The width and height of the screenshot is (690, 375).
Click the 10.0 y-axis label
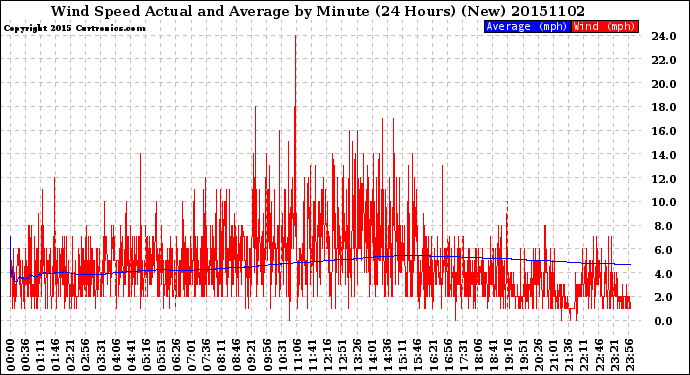(664, 202)
